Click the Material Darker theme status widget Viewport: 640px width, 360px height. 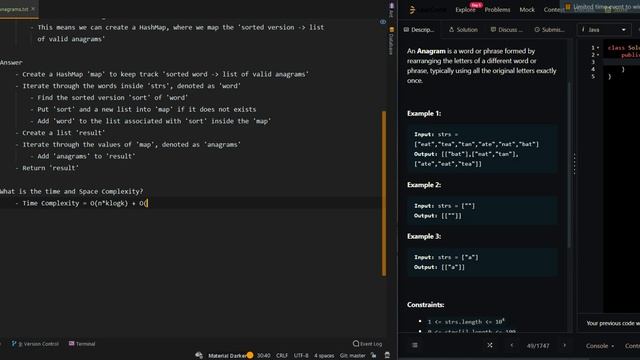[227, 356]
